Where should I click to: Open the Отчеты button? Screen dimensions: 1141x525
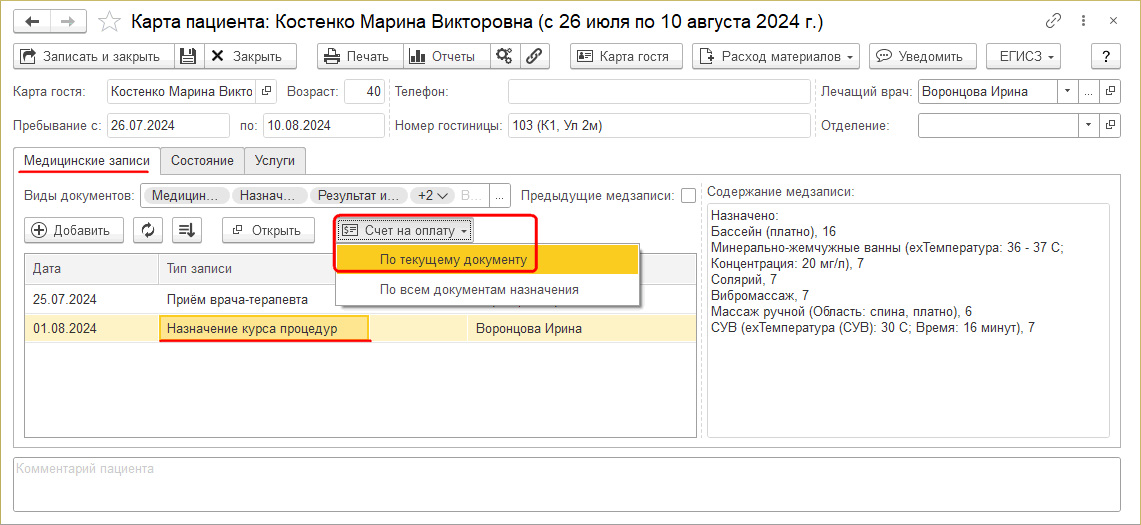(x=446, y=56)
